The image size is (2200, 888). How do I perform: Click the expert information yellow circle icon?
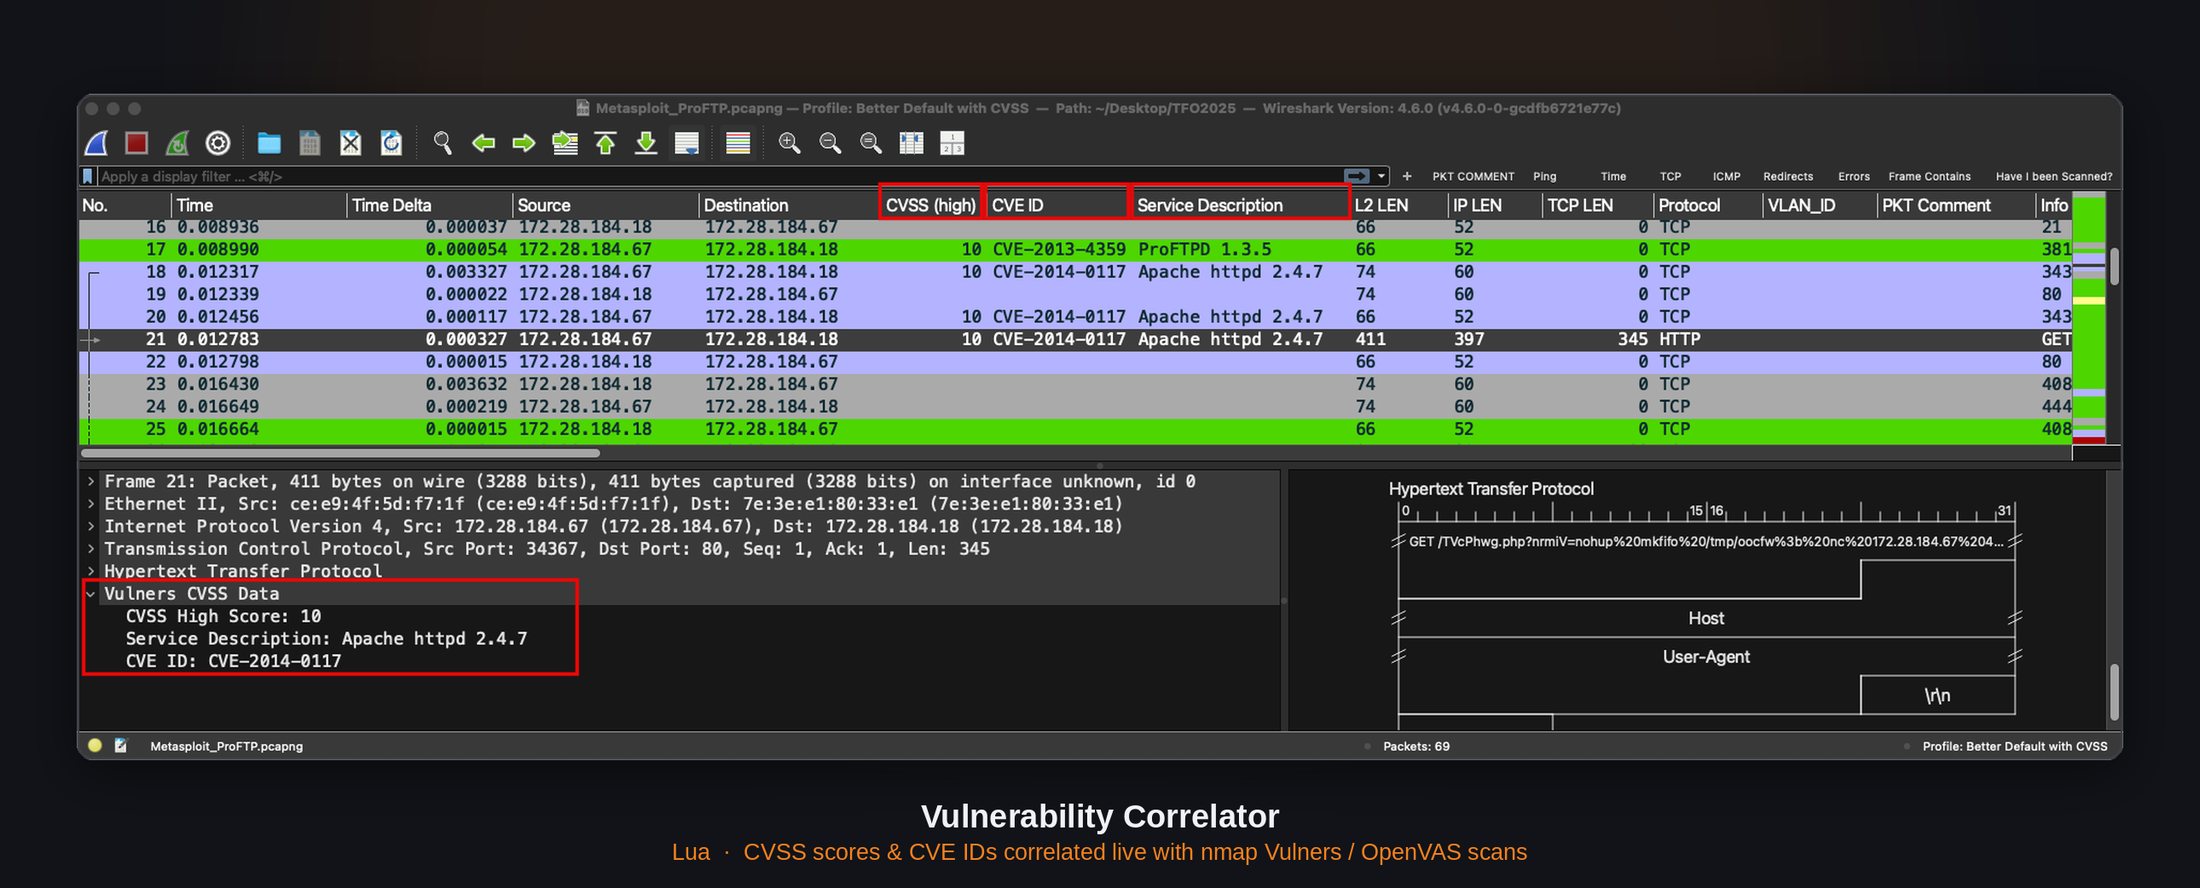coord(95,745)
